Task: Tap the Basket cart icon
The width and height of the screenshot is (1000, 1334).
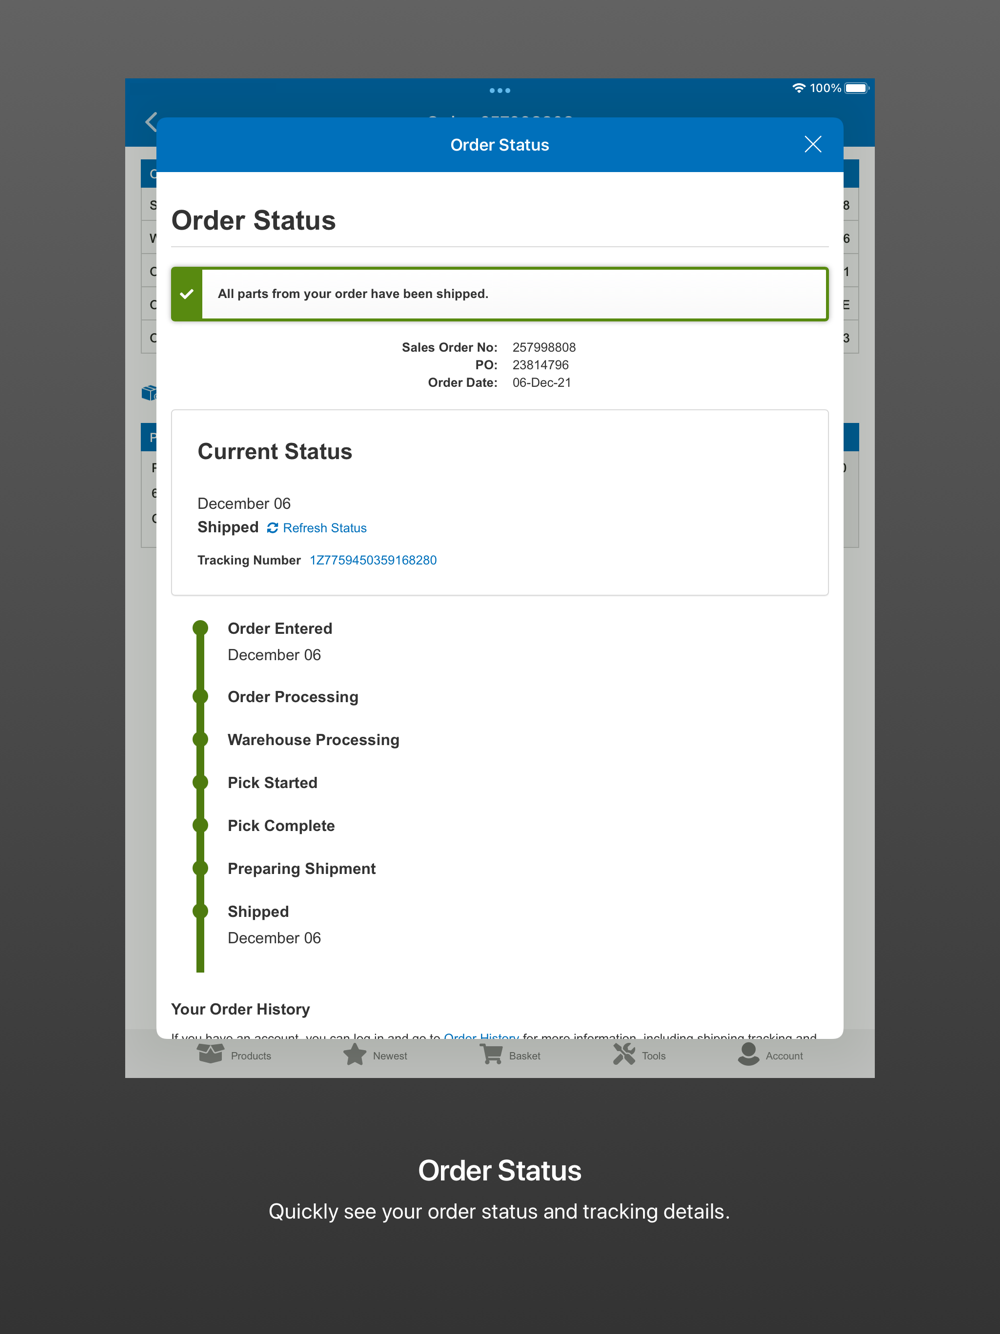Action: (x=491, y=1055)
